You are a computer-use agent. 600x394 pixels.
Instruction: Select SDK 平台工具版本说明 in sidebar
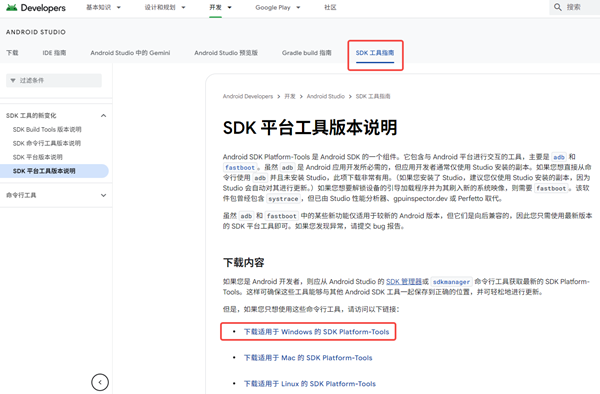54,171
